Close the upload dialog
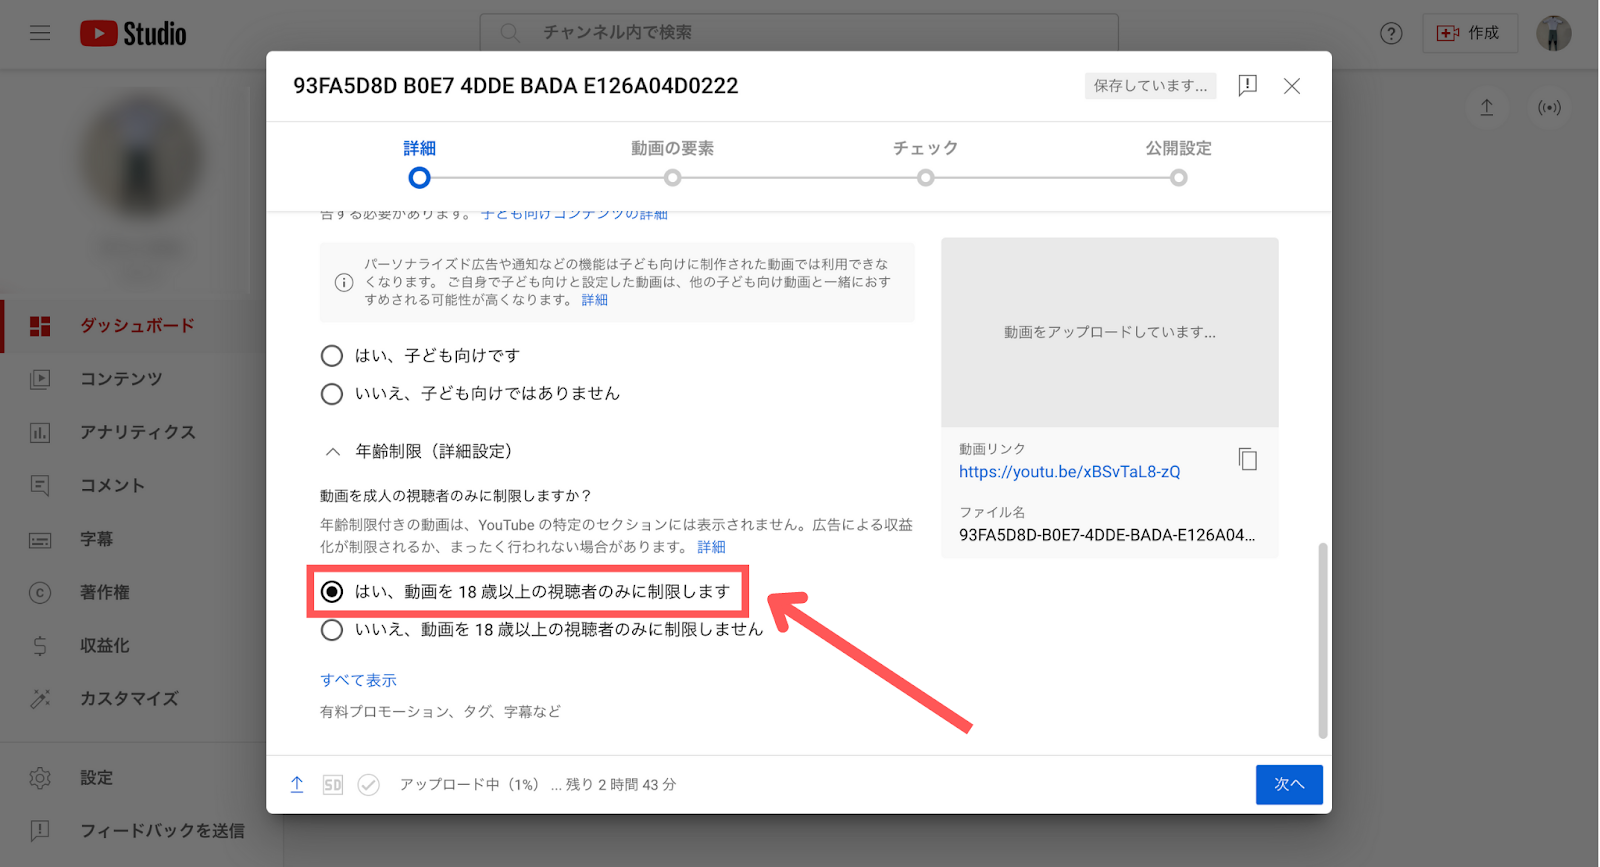This screenshot has width=1600, height=867. point(1292,86)
